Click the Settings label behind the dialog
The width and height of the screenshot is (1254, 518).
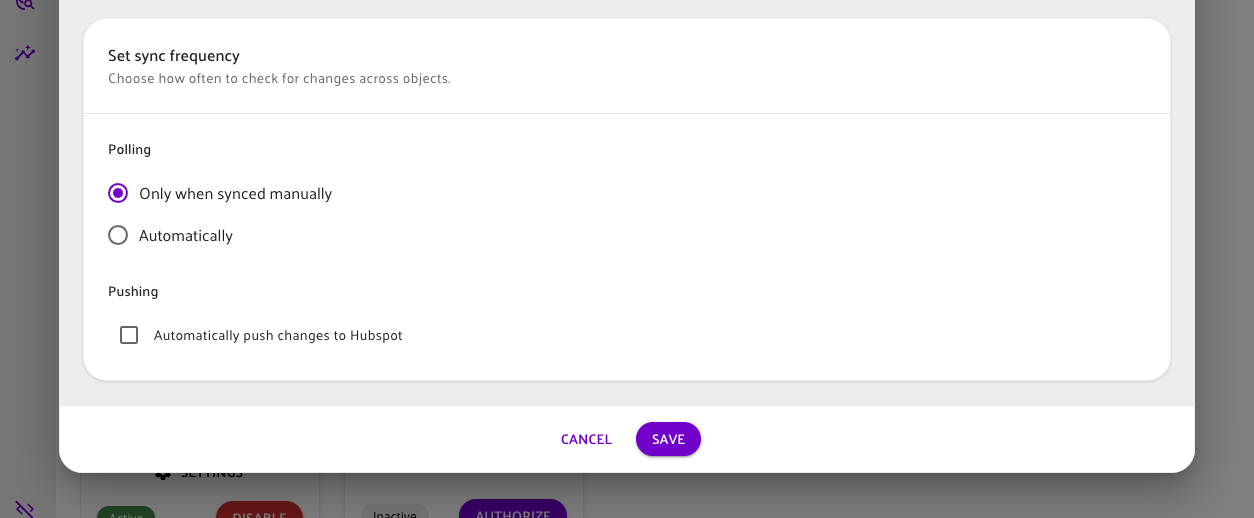click(211, 475)
